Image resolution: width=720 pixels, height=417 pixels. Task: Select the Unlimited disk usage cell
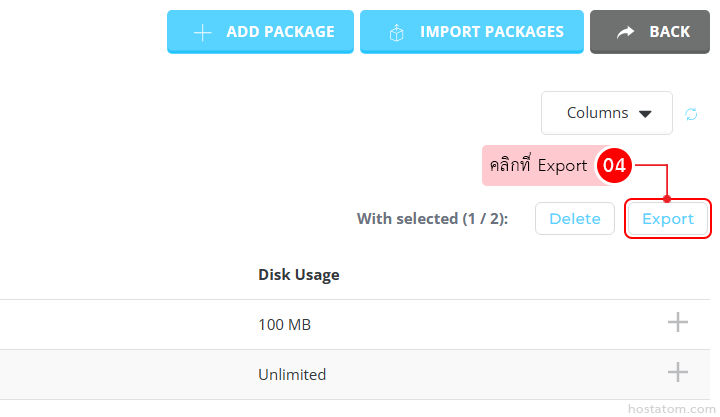292,375
